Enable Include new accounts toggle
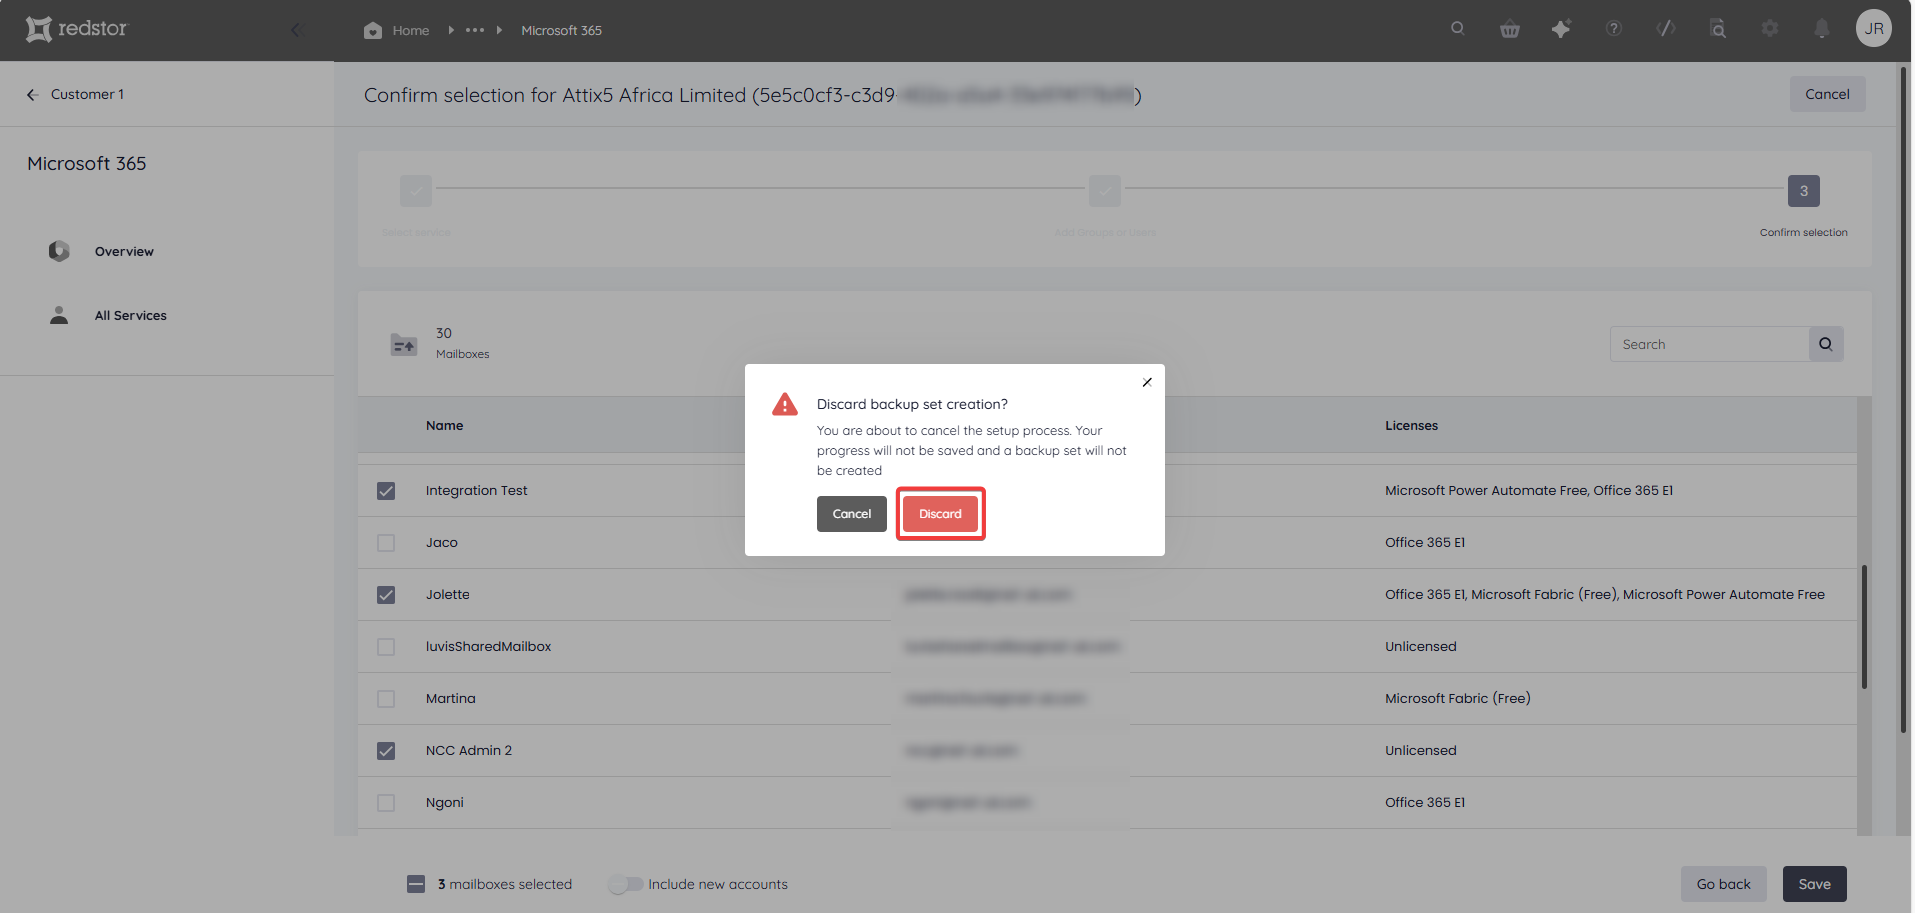Screen dimensions: 1915x913 [x=626, y=884]
